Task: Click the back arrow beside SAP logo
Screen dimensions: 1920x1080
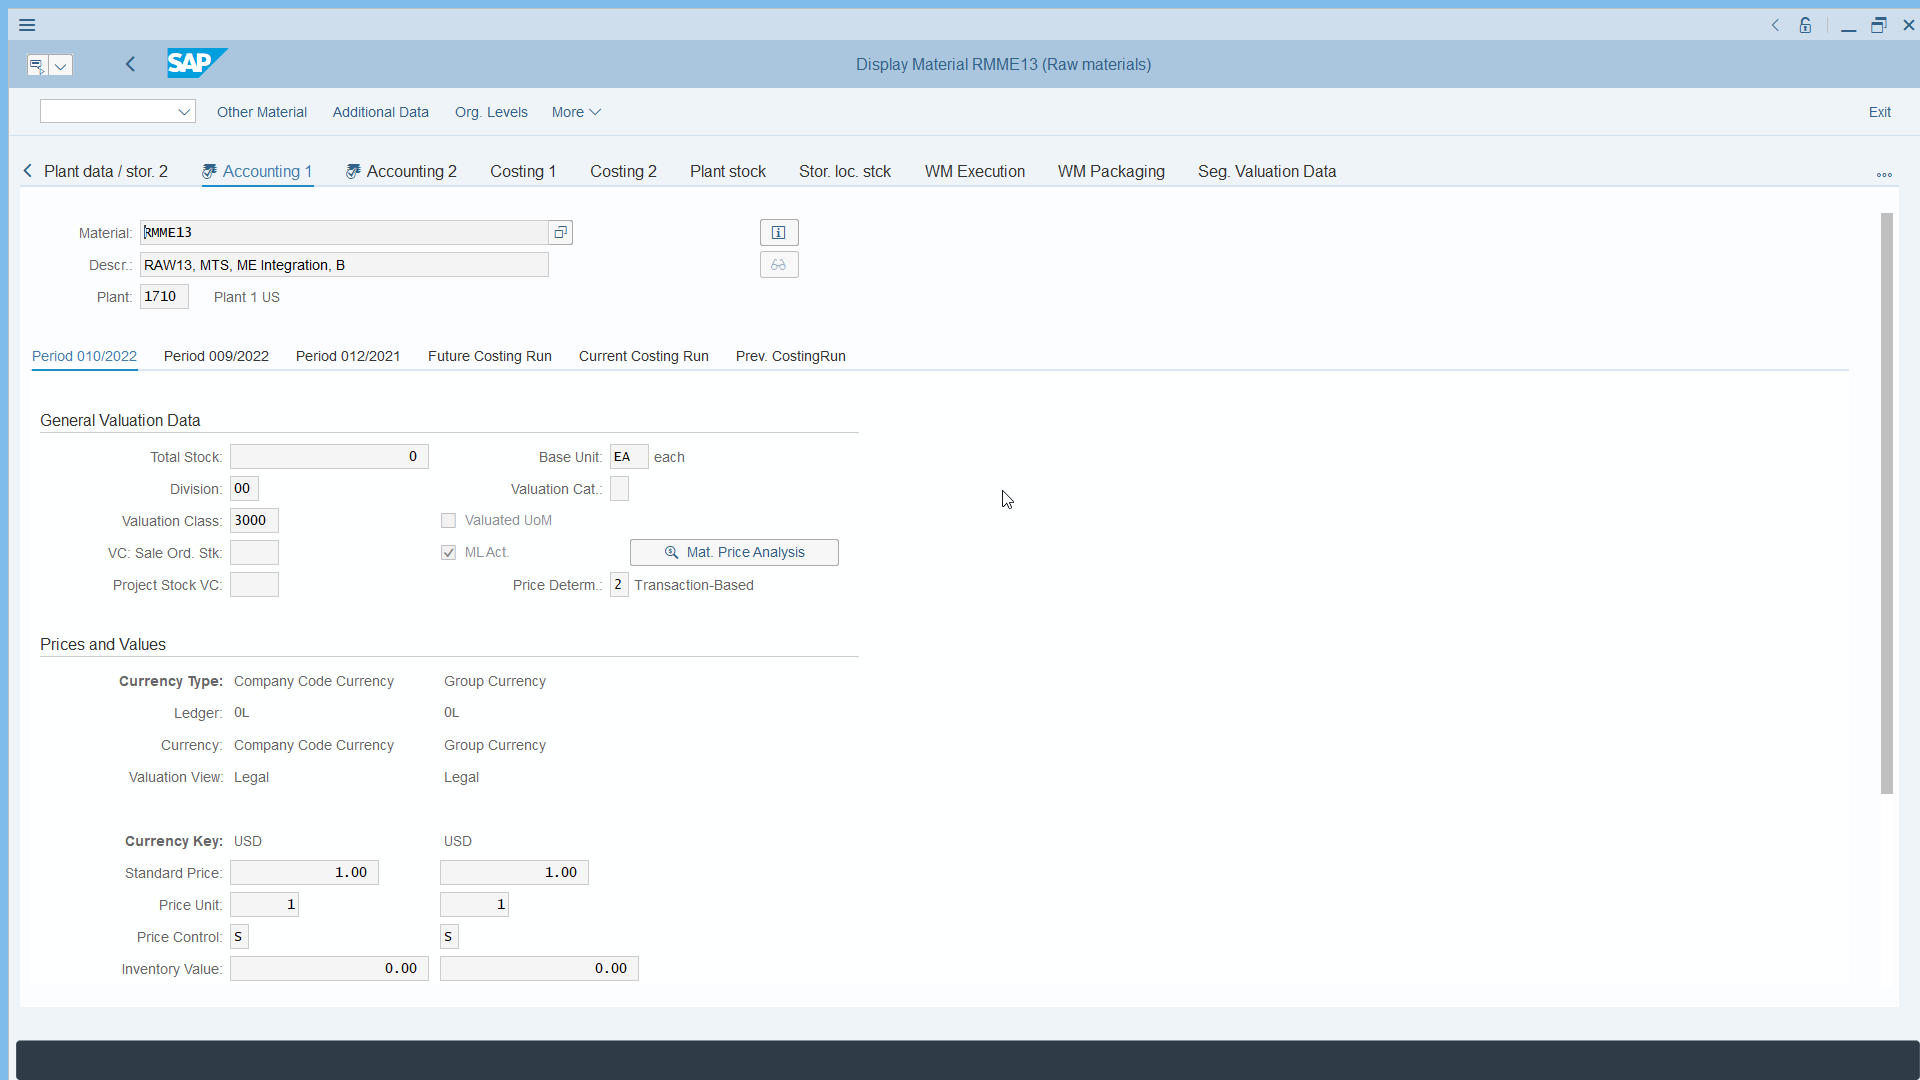Action: [x=130, y=64]
